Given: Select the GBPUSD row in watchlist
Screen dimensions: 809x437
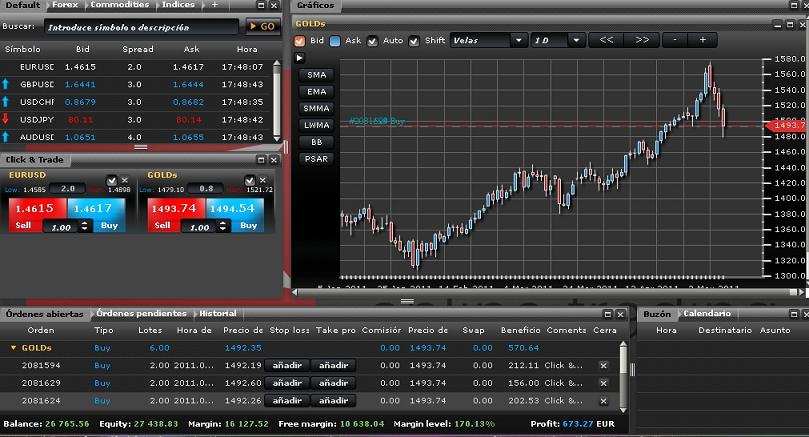Looking at the screenshot, I should coord(135,85).
